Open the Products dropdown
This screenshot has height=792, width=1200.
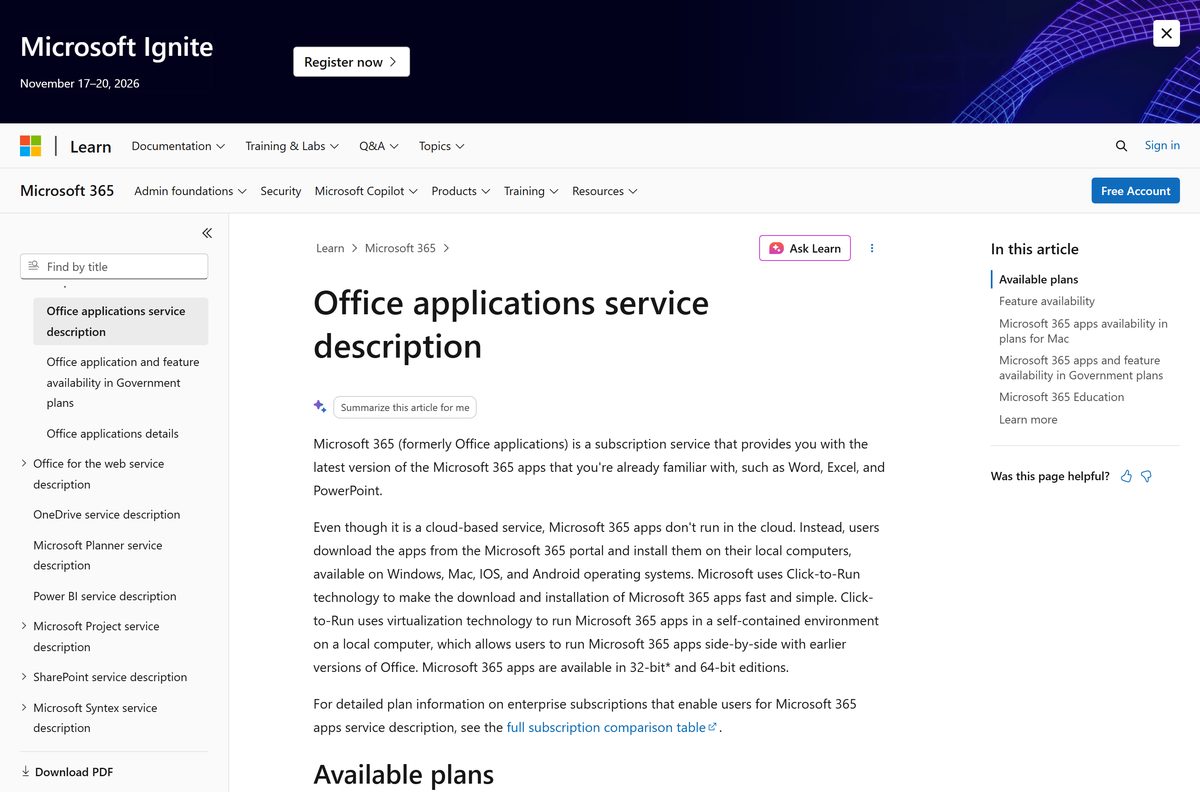(x=461, y=191)
